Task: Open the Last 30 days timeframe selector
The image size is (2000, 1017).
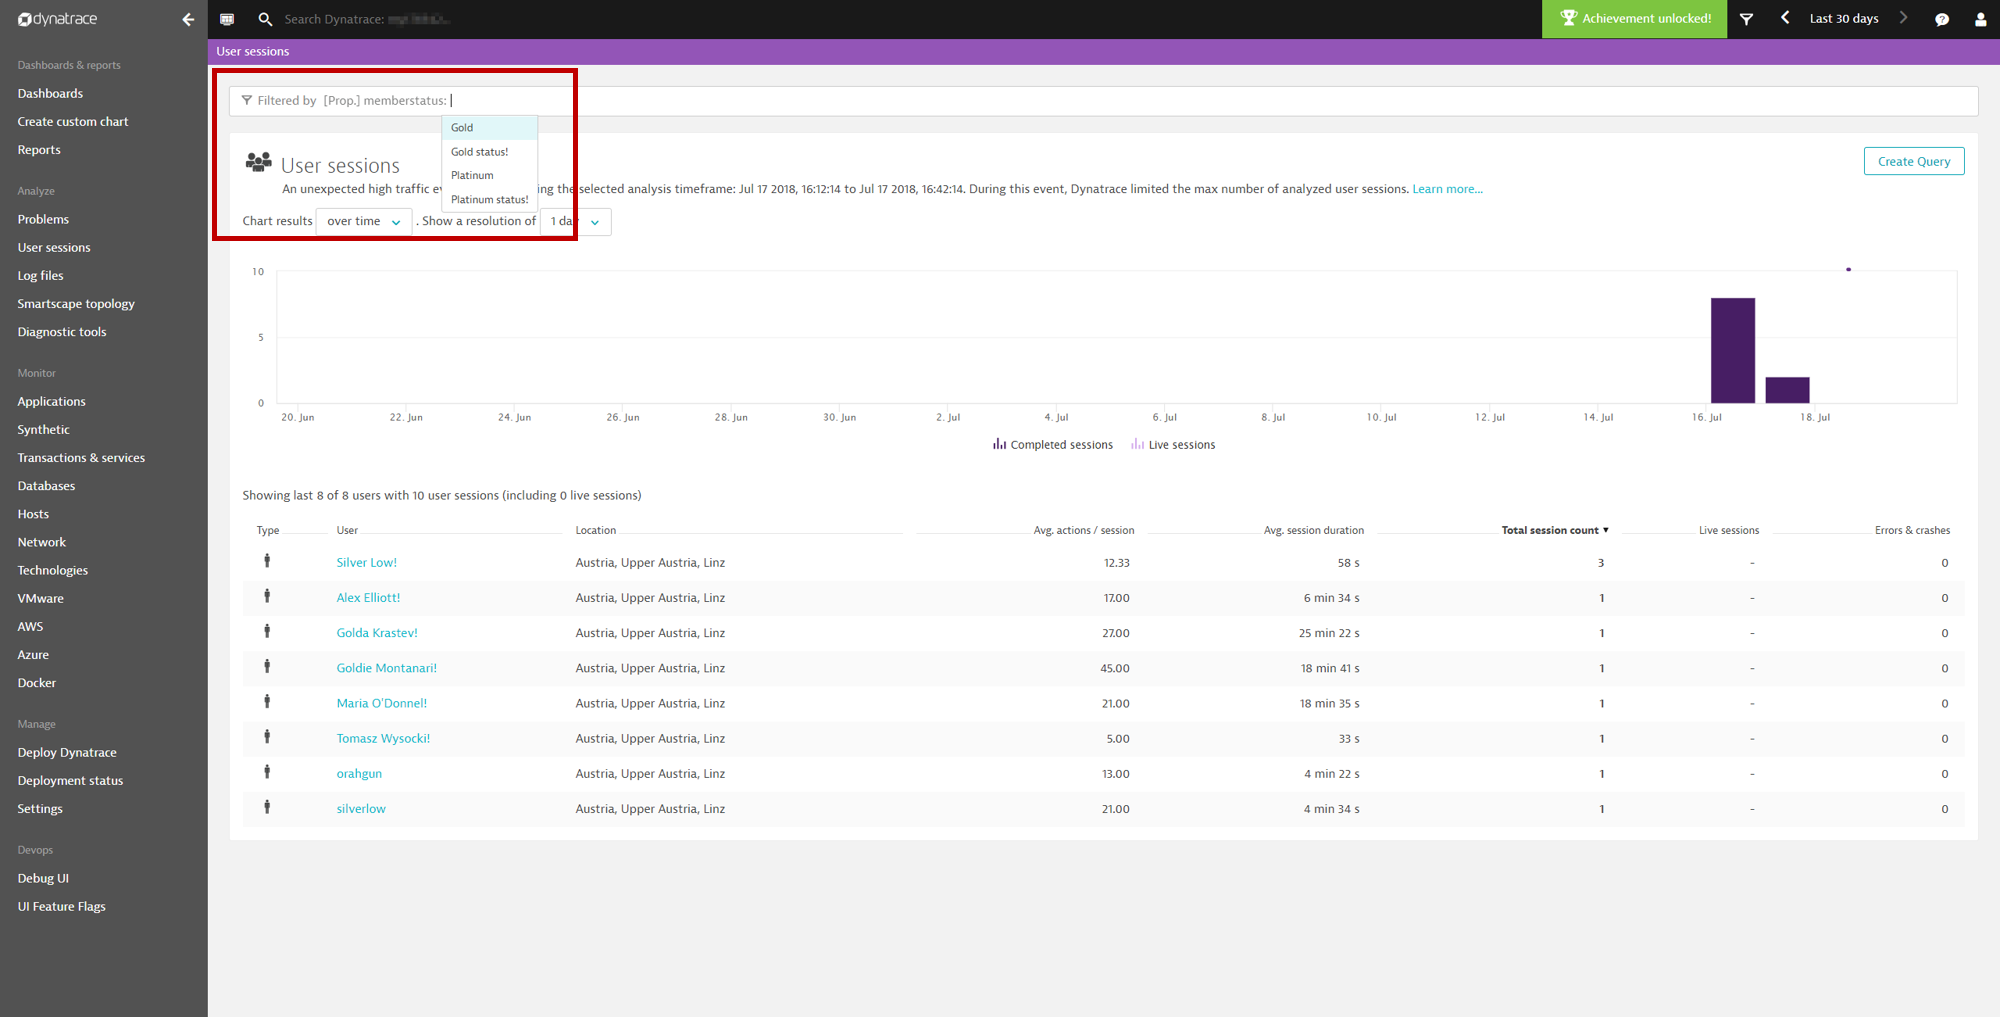Action: (x=1844, y=18)
